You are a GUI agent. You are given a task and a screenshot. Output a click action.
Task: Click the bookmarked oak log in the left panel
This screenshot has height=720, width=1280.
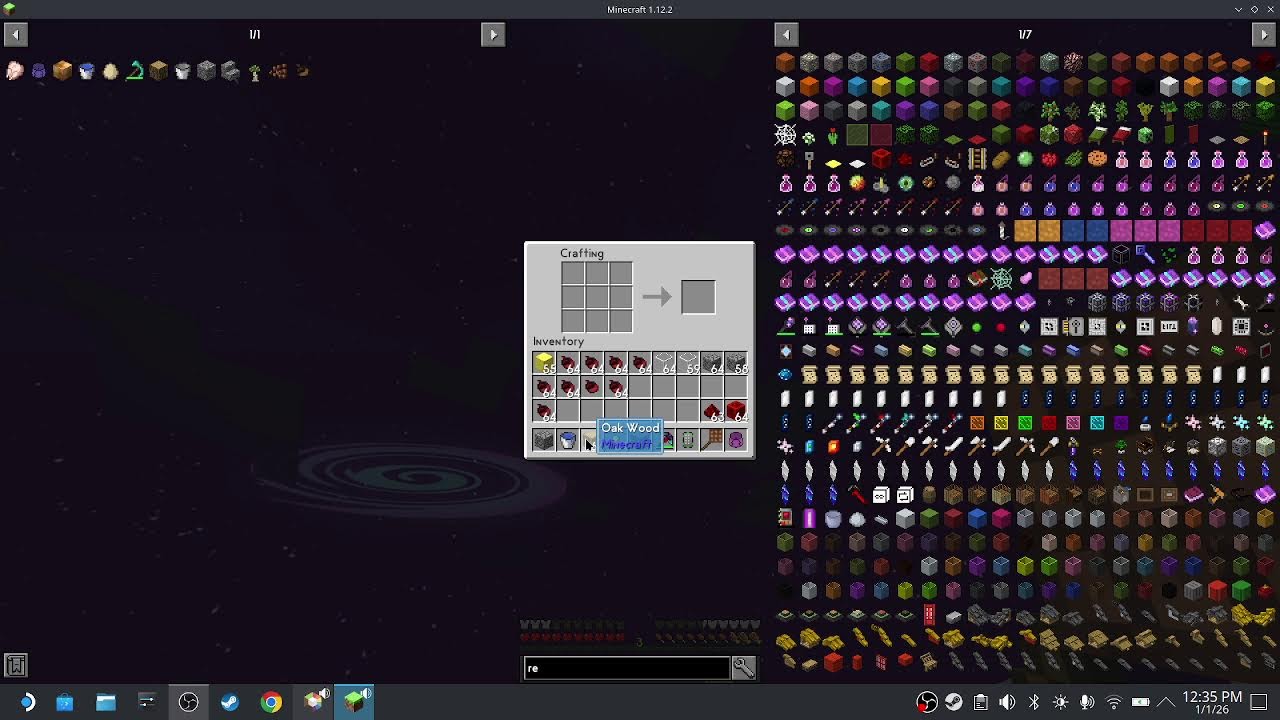pos(158,71)
